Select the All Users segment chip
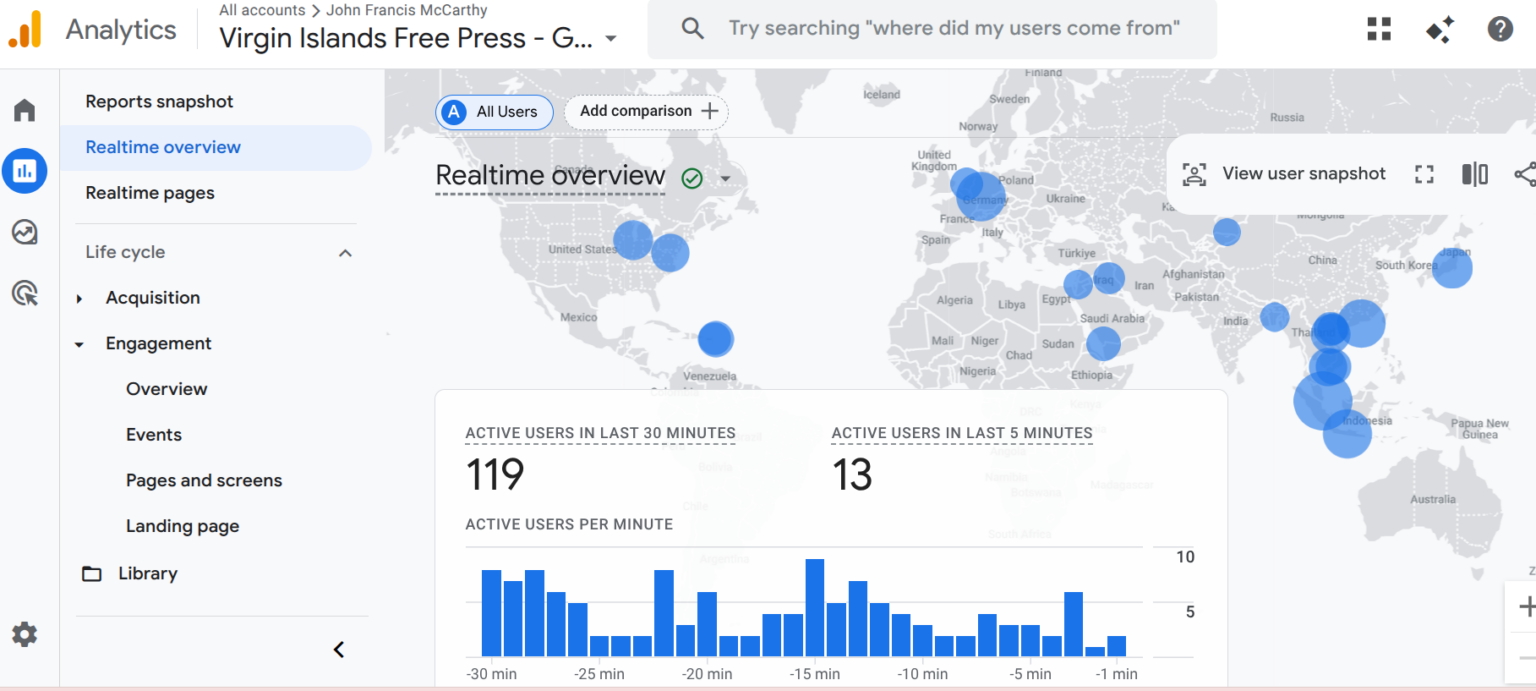 [x=494, y=112]
